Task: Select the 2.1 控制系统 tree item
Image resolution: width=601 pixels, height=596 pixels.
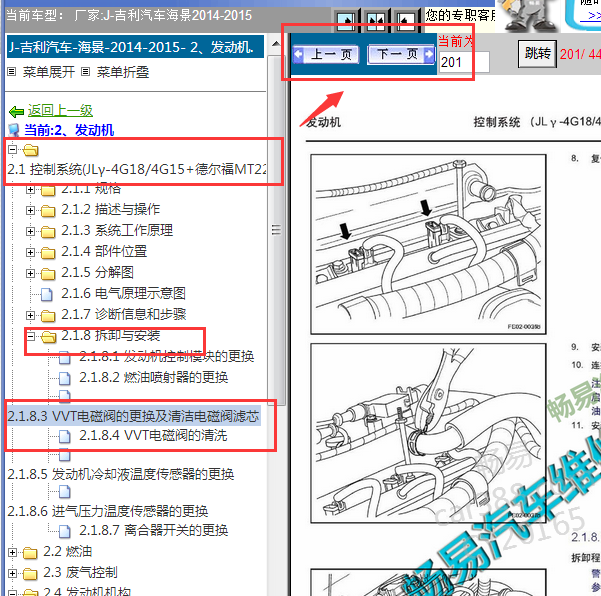Action: point(137,169)
